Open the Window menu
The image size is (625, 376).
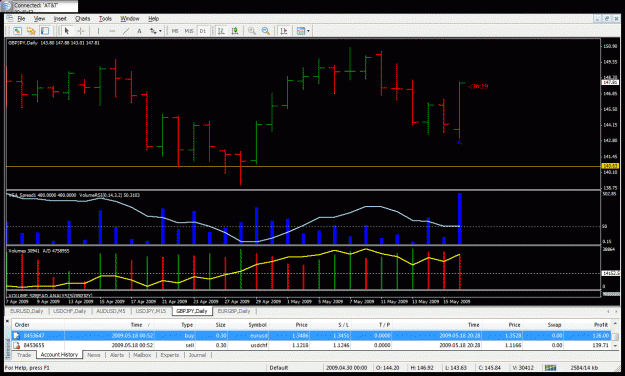tap(130, 18)
